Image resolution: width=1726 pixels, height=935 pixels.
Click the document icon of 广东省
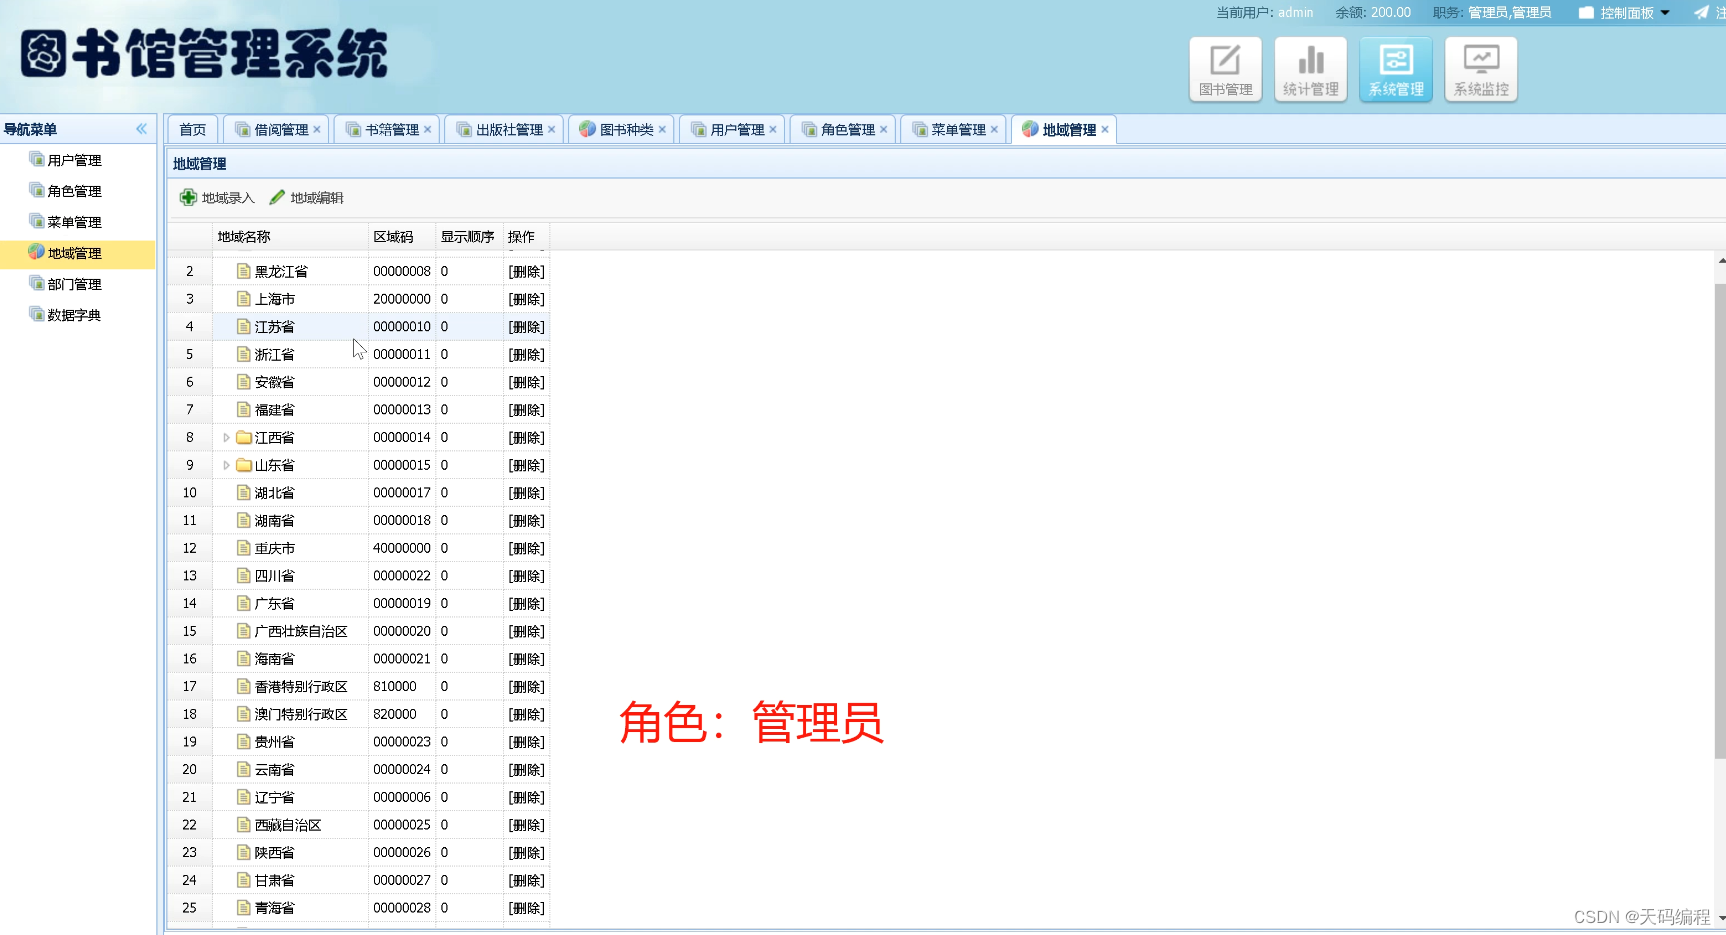tap(244, 603)
